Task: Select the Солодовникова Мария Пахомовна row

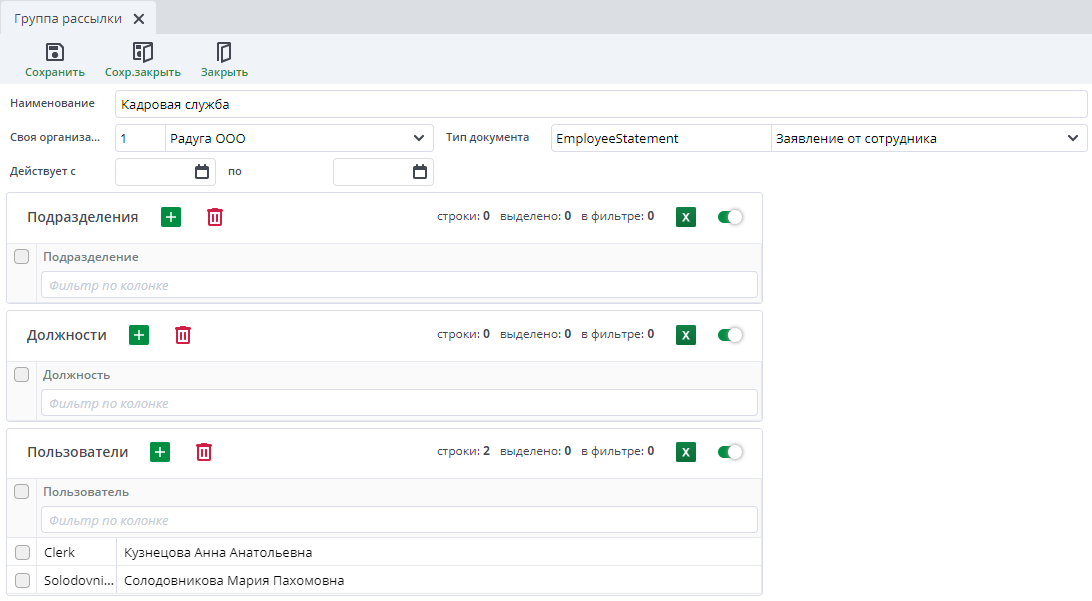Action: pos(233,580)
